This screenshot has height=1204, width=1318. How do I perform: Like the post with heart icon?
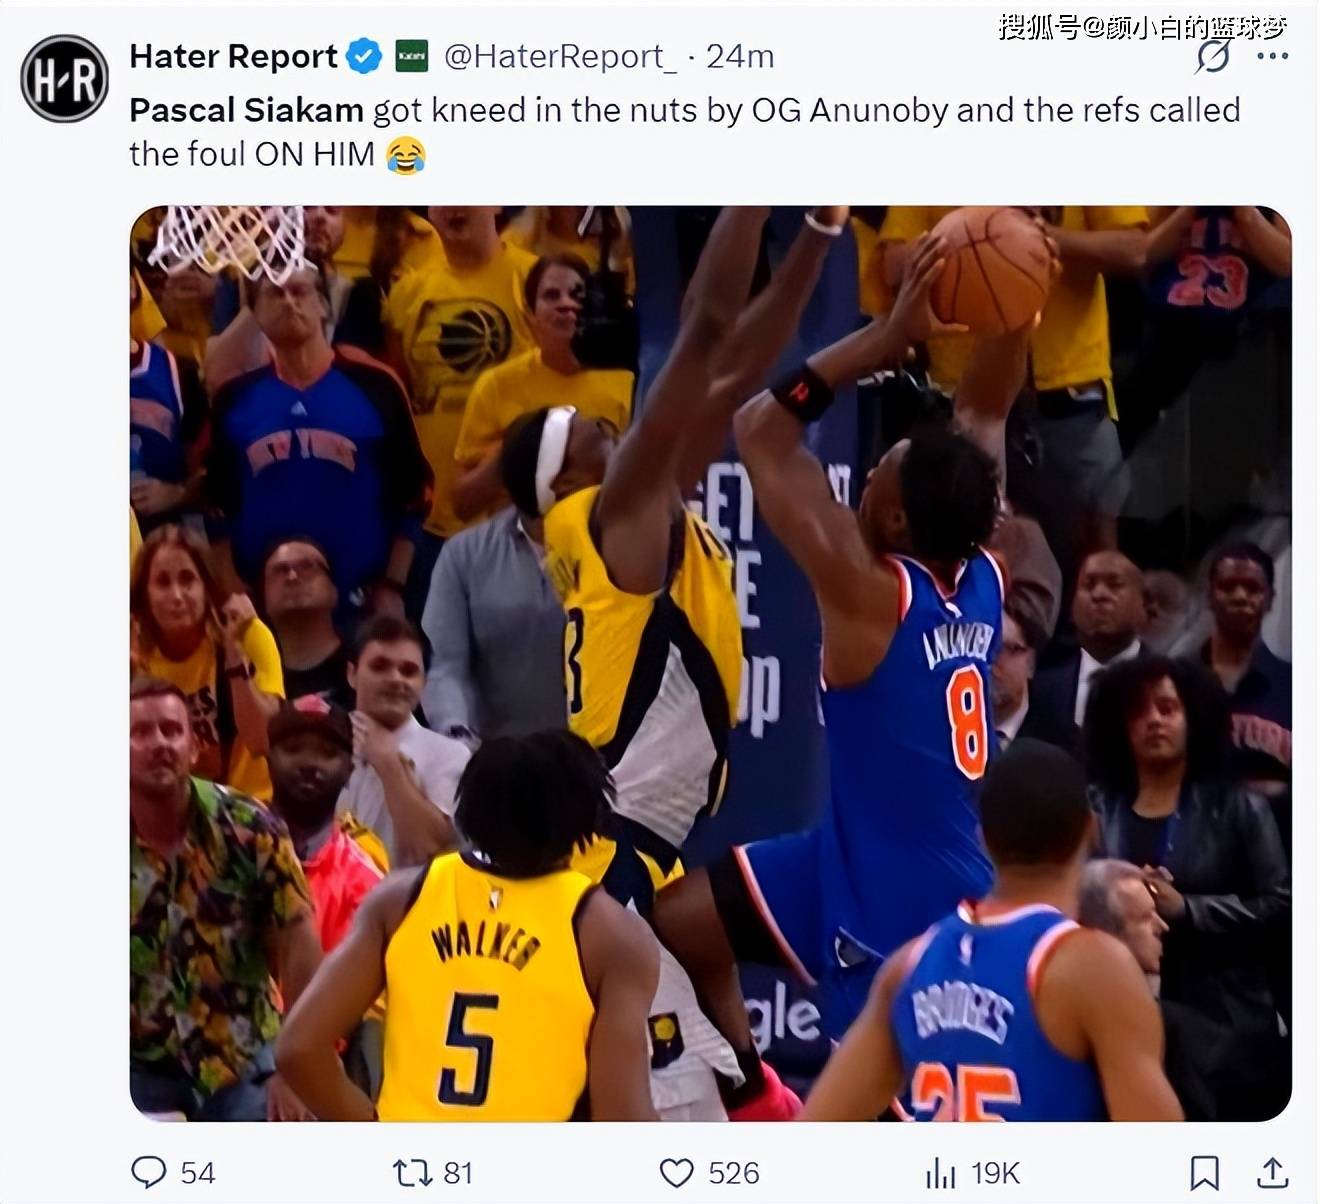tap(677, 1172)
